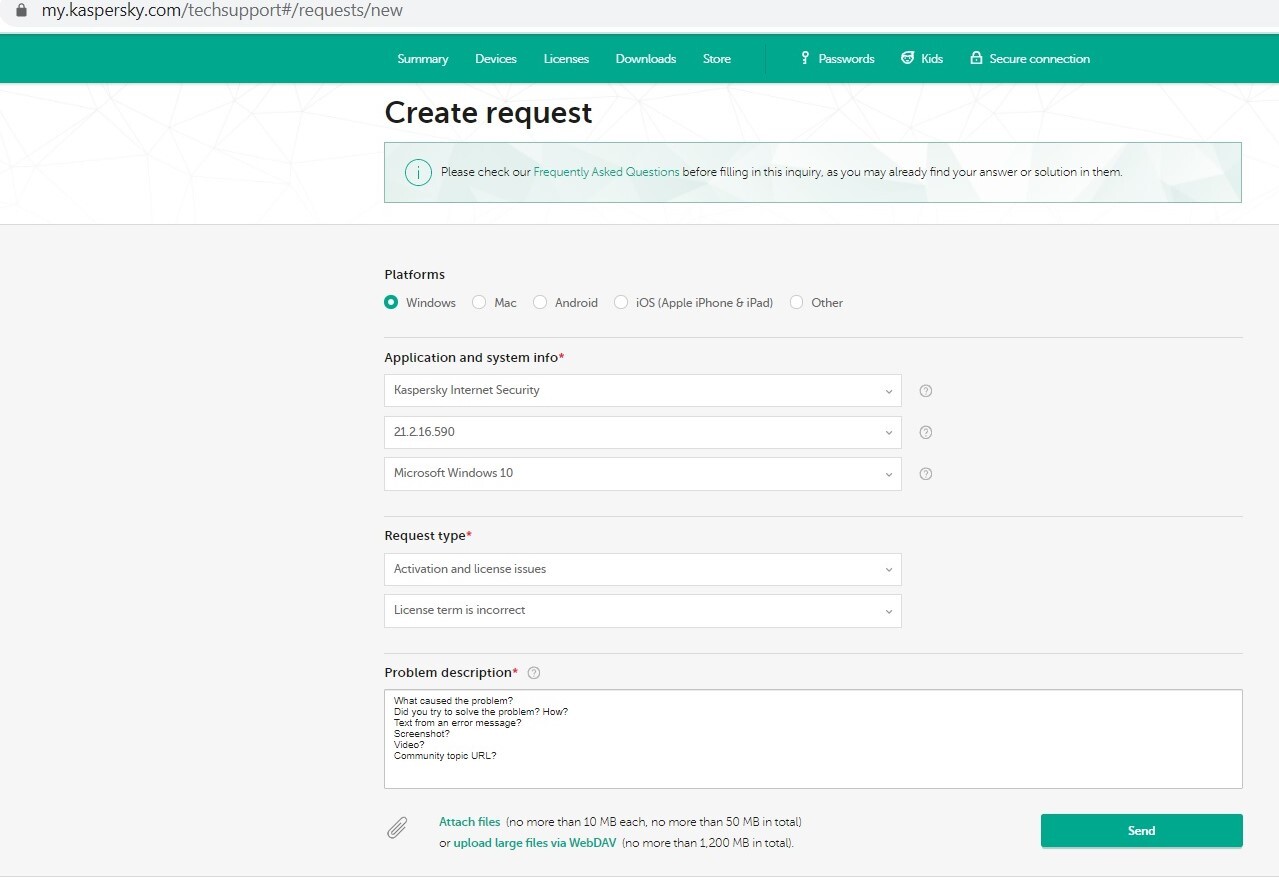Go to the Store tab
The height and width of the screenshot is (881, 1279).
pyautogui.click(x=717, y=59)
